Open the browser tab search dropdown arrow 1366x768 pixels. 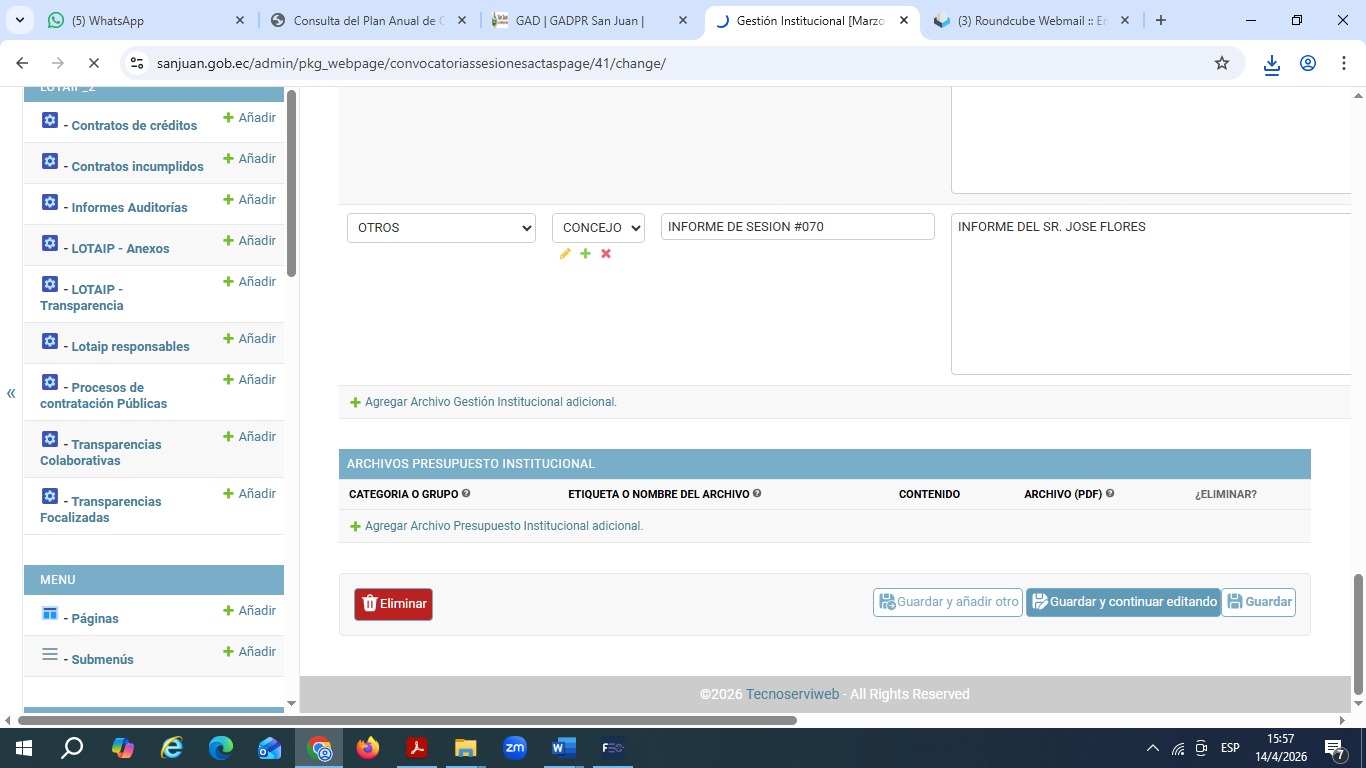pos(19,20)
